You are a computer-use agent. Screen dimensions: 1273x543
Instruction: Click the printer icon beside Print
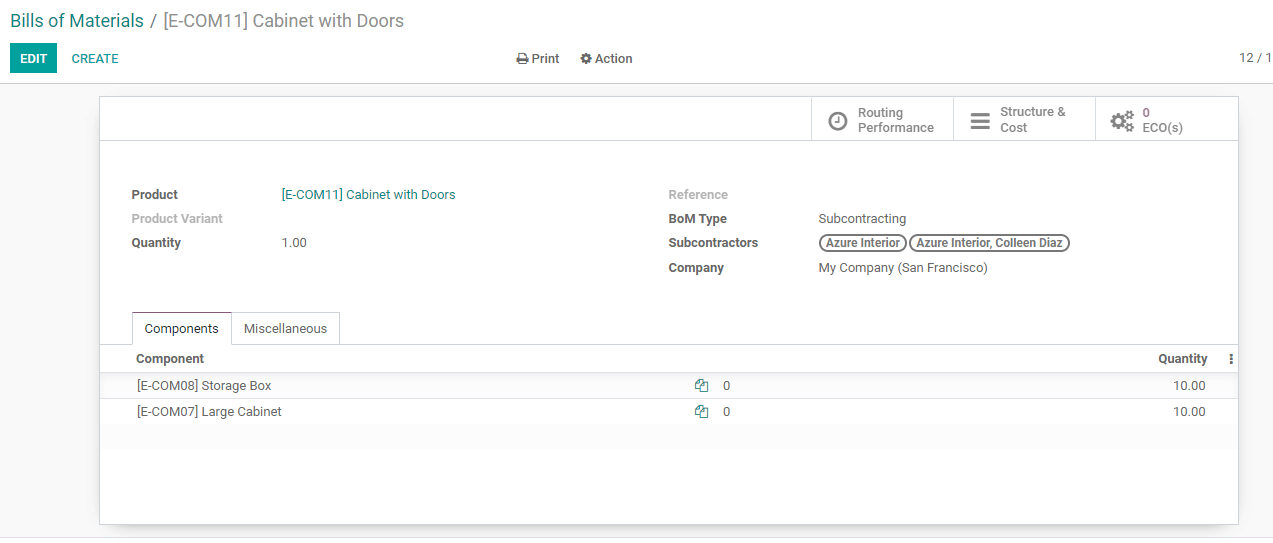point(522,59)
